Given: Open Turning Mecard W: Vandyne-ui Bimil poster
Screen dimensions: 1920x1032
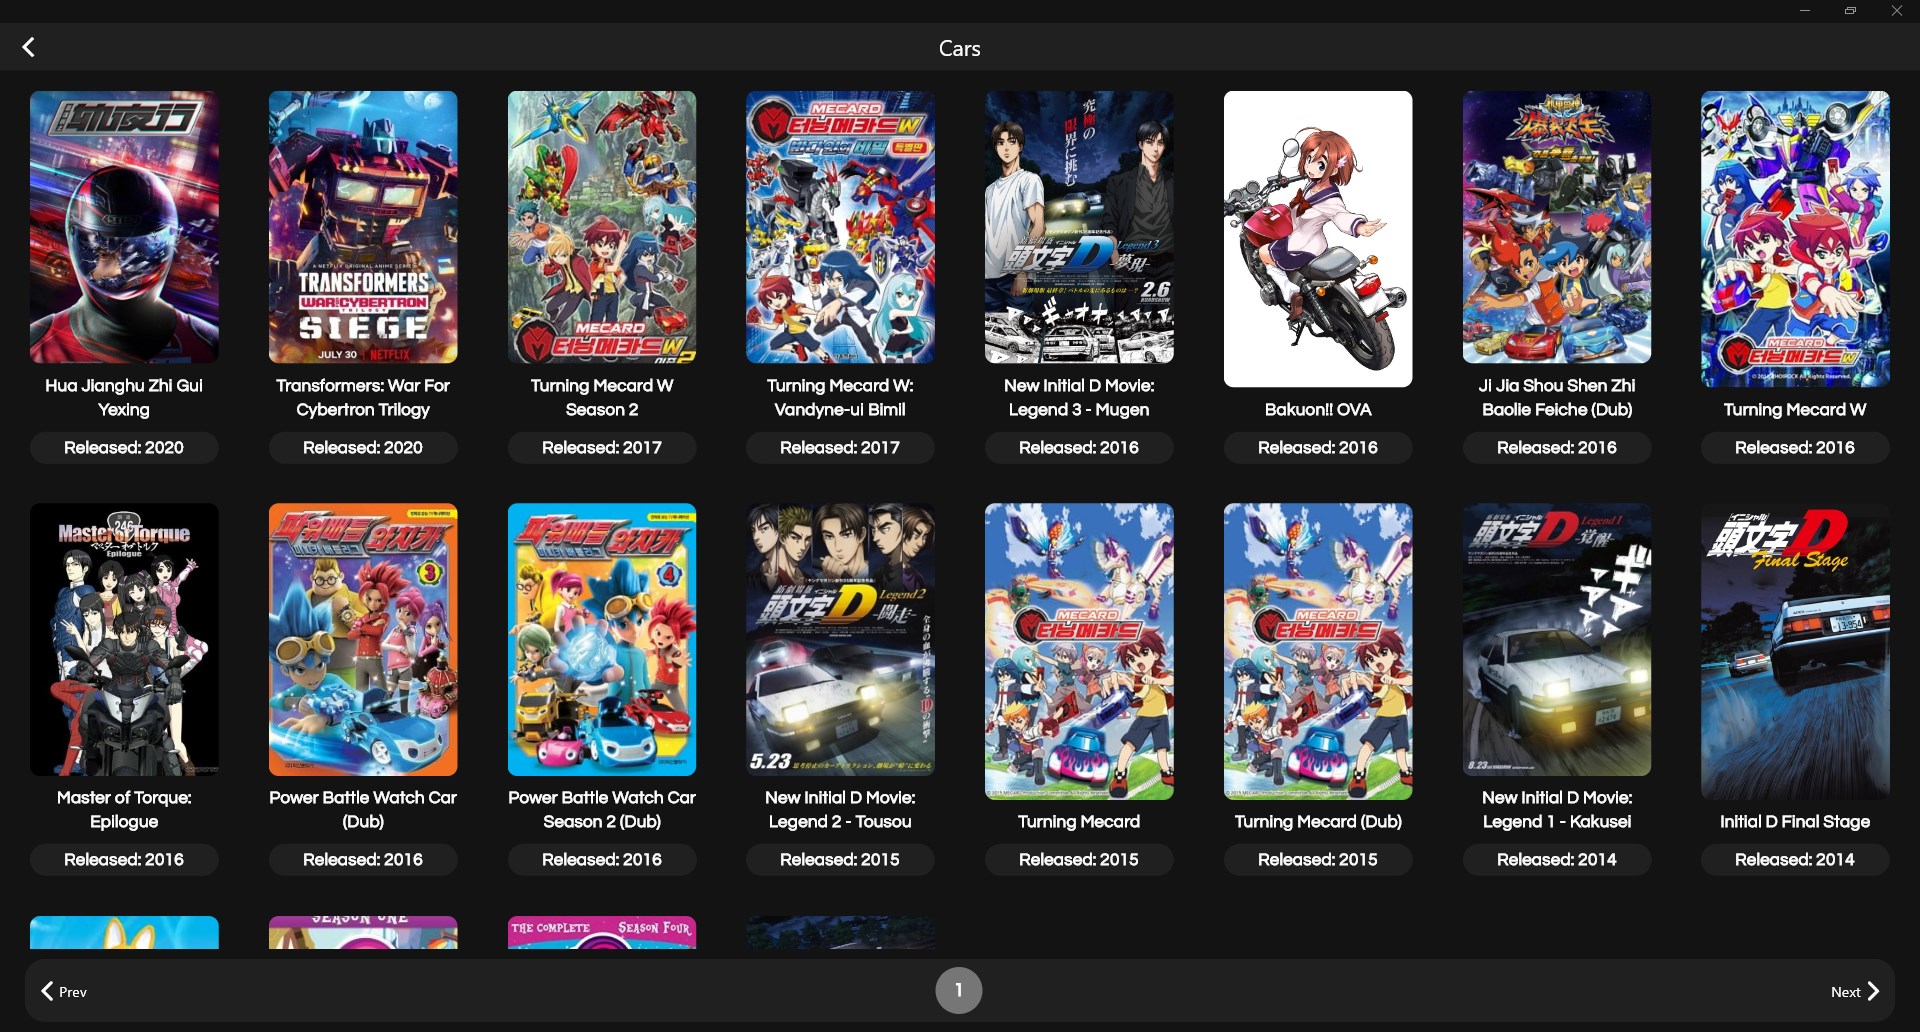Looking at the screenshot, I should pos(840,227).
